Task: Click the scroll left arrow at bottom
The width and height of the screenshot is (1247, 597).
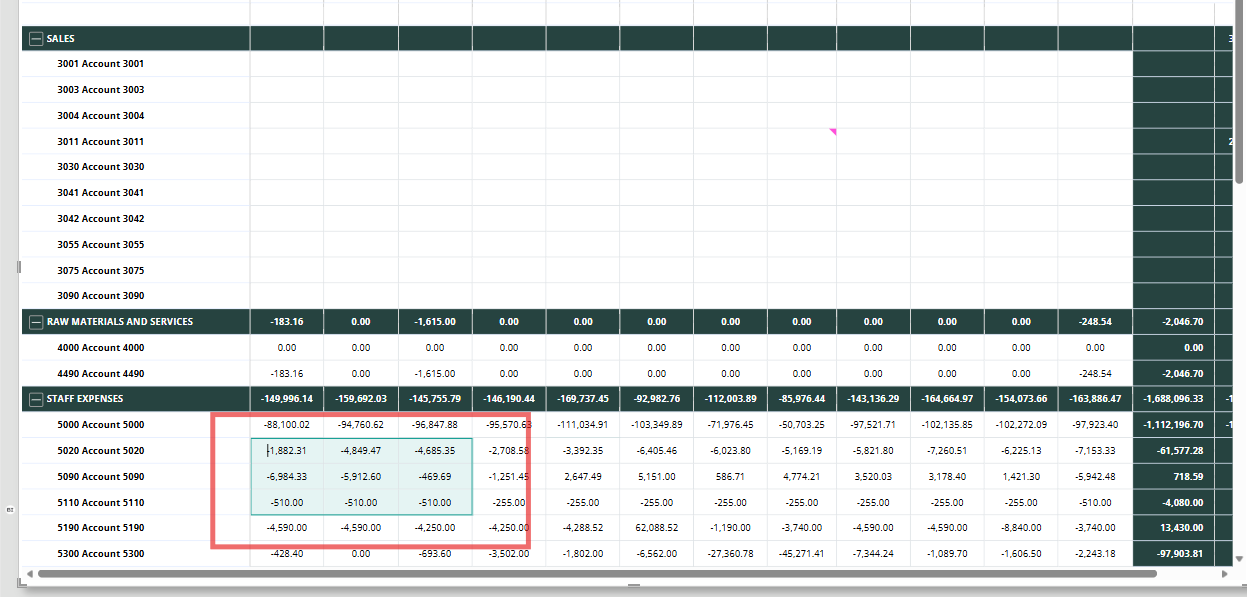Action: point(28,574)
